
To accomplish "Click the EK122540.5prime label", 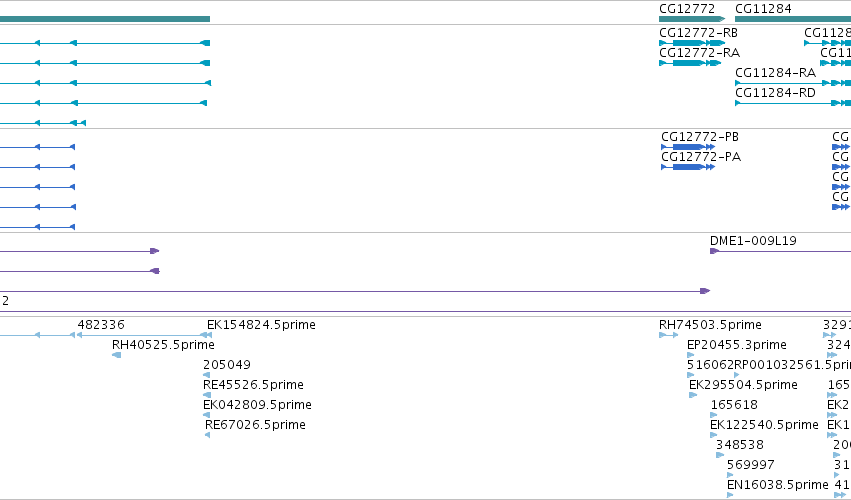I will click(764, 425).
